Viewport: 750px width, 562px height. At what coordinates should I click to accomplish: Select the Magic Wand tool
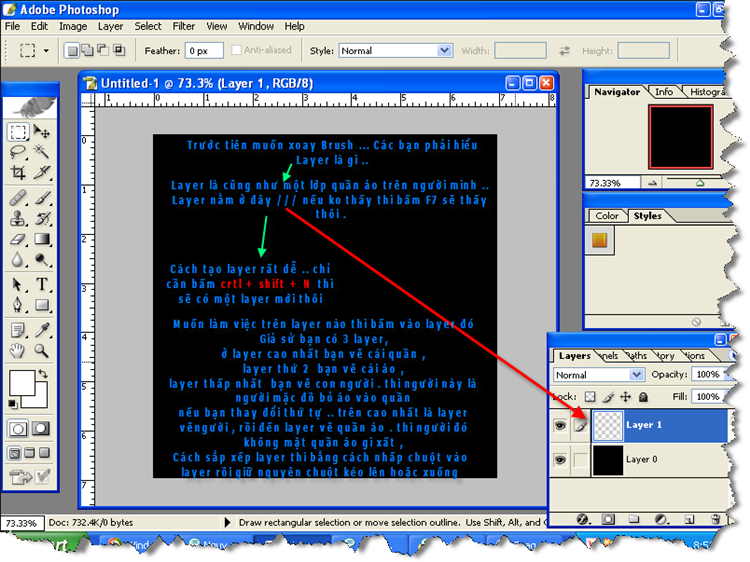tap(42, 152)
